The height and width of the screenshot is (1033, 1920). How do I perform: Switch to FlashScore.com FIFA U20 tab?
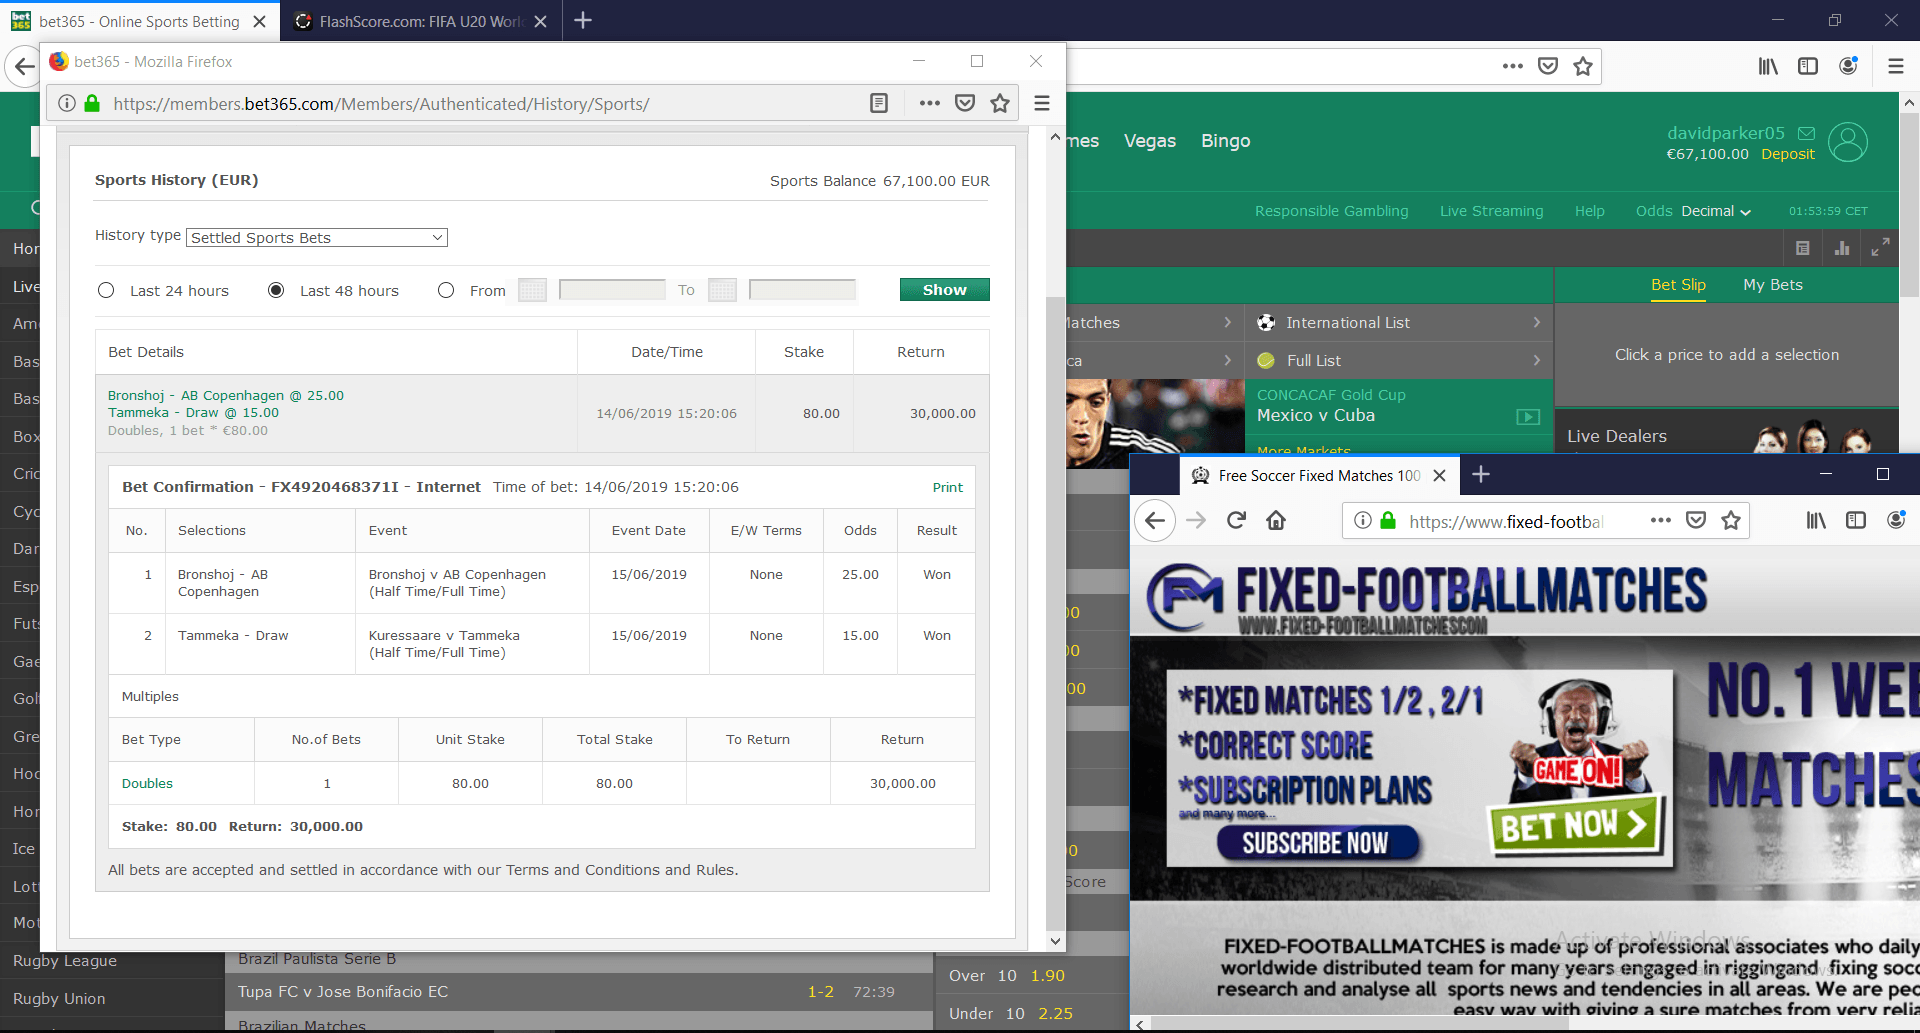(x=420, y=21)
